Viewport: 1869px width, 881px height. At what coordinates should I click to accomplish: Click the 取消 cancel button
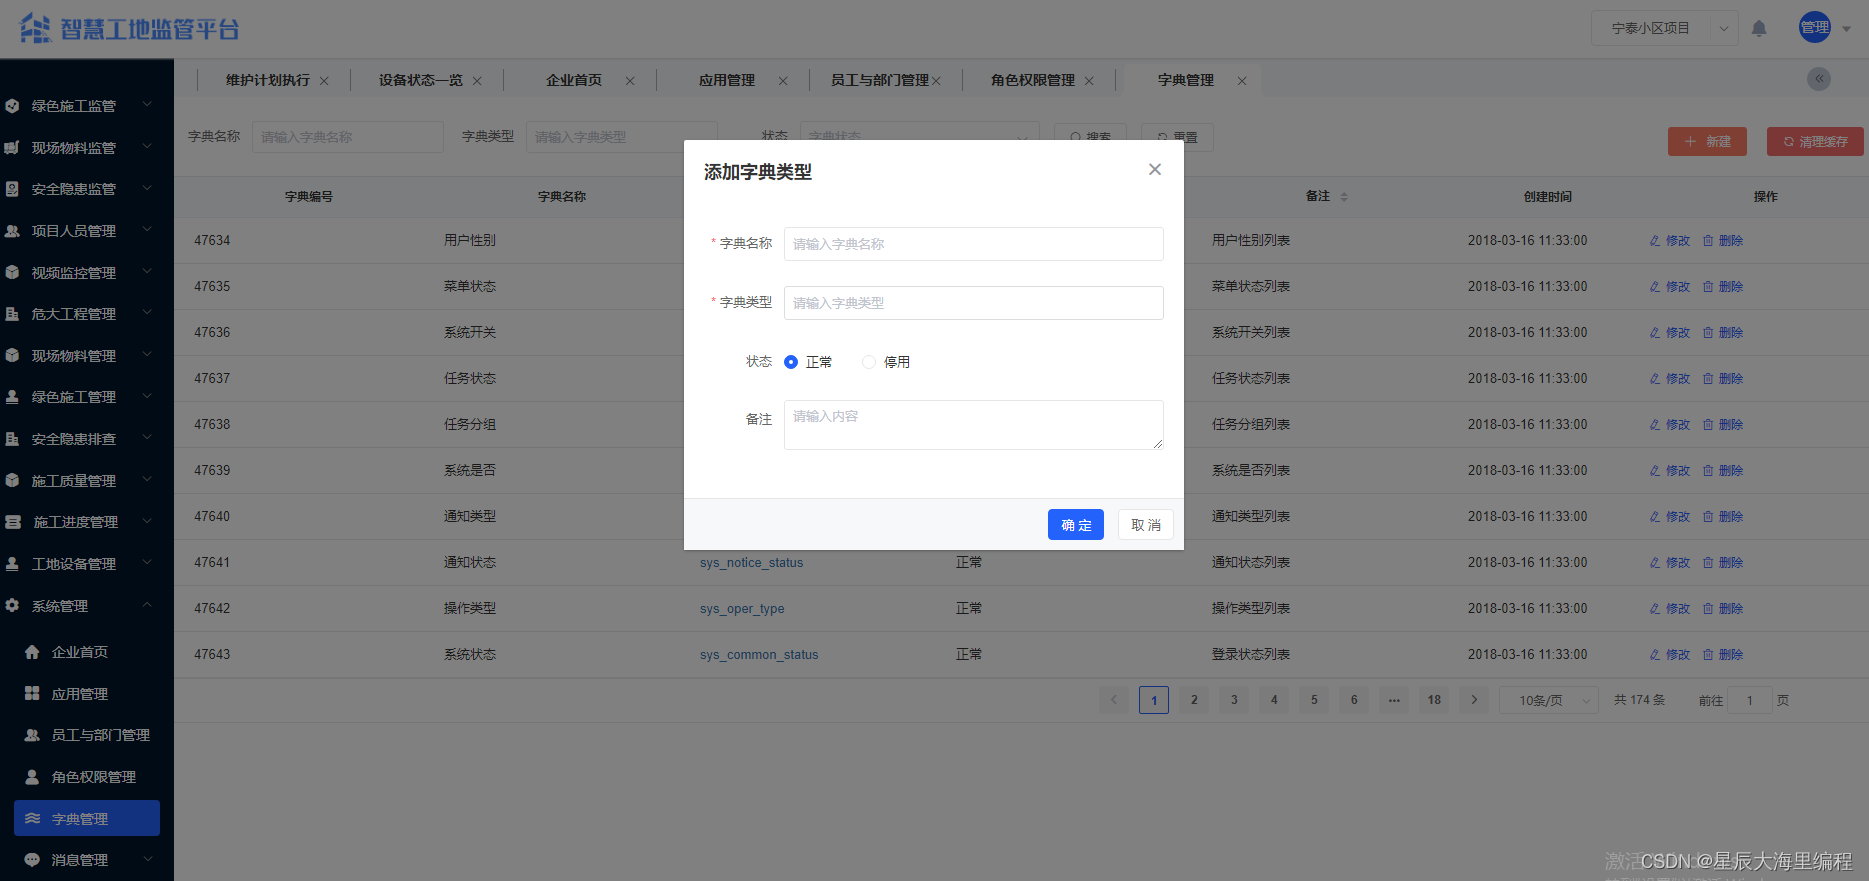coord(1146,525)
